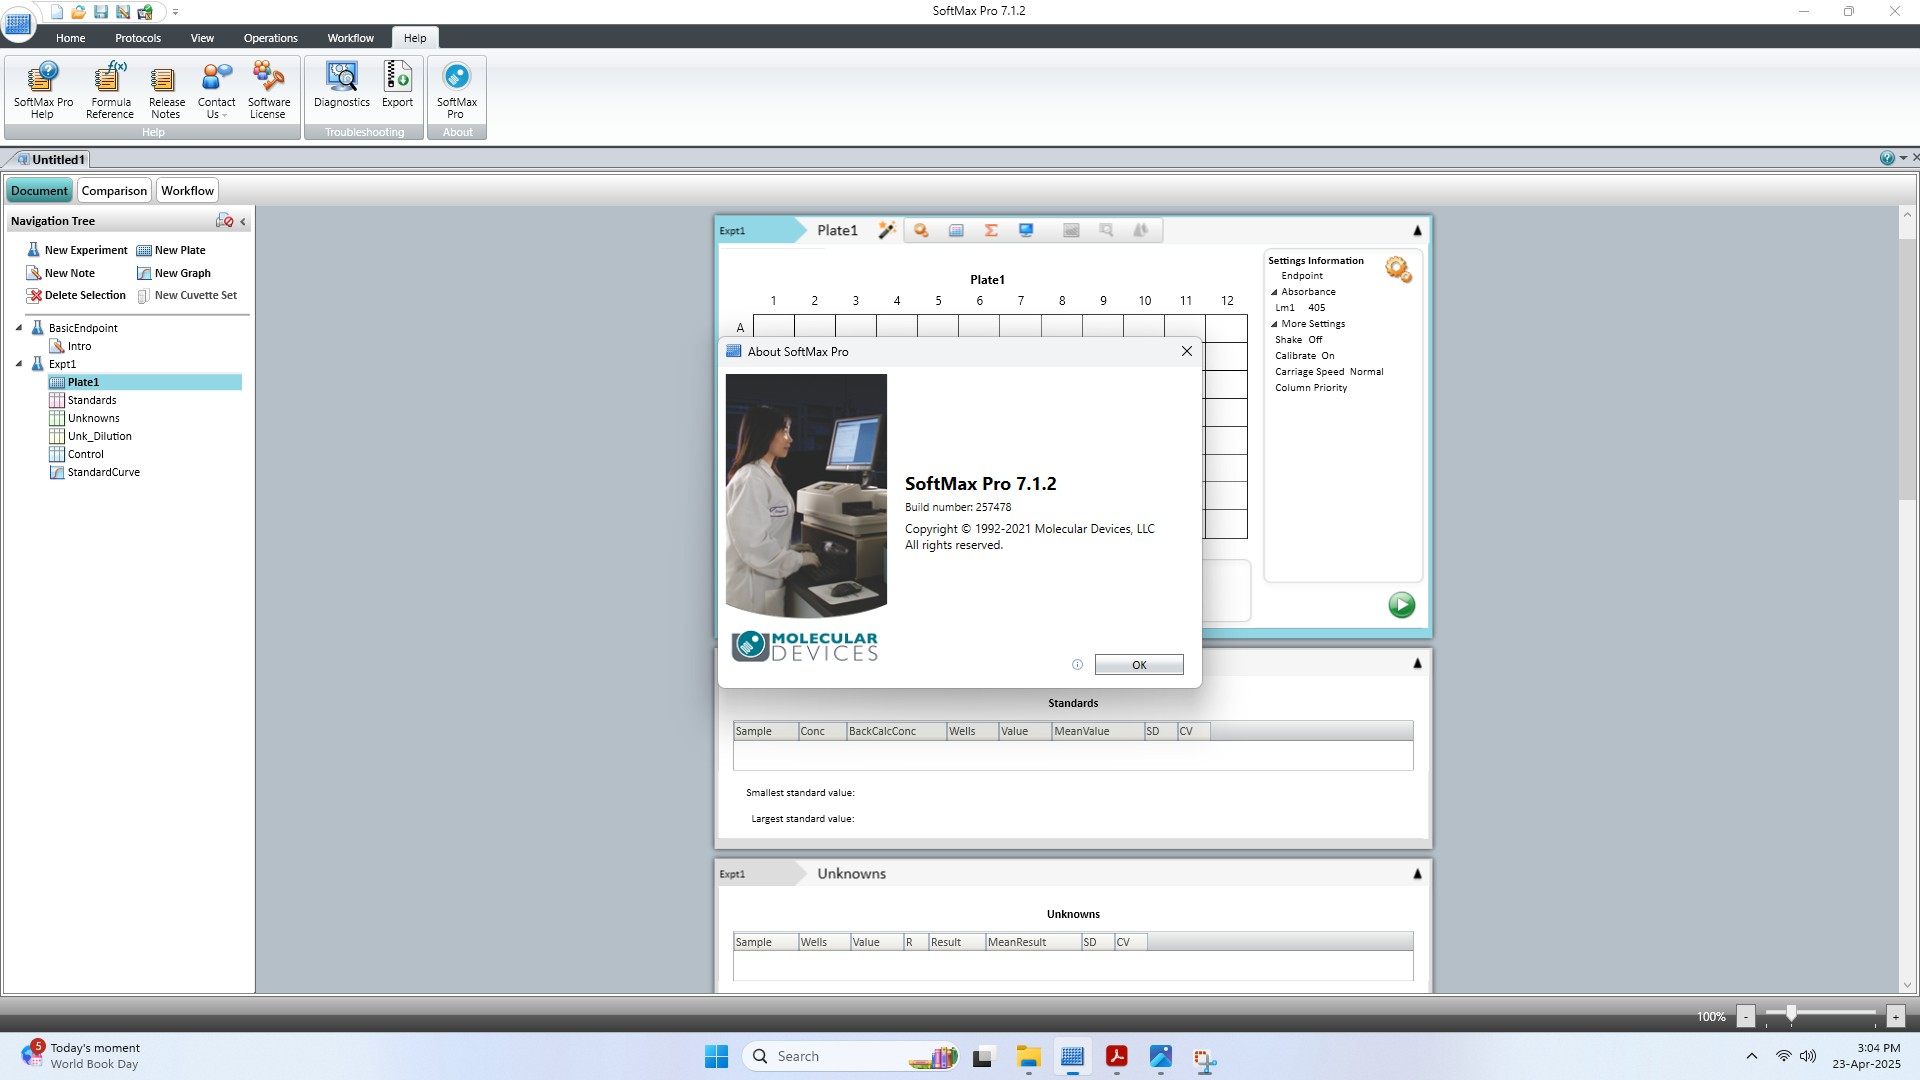Click the blue help icon at the document's right

pos(1886,158)
